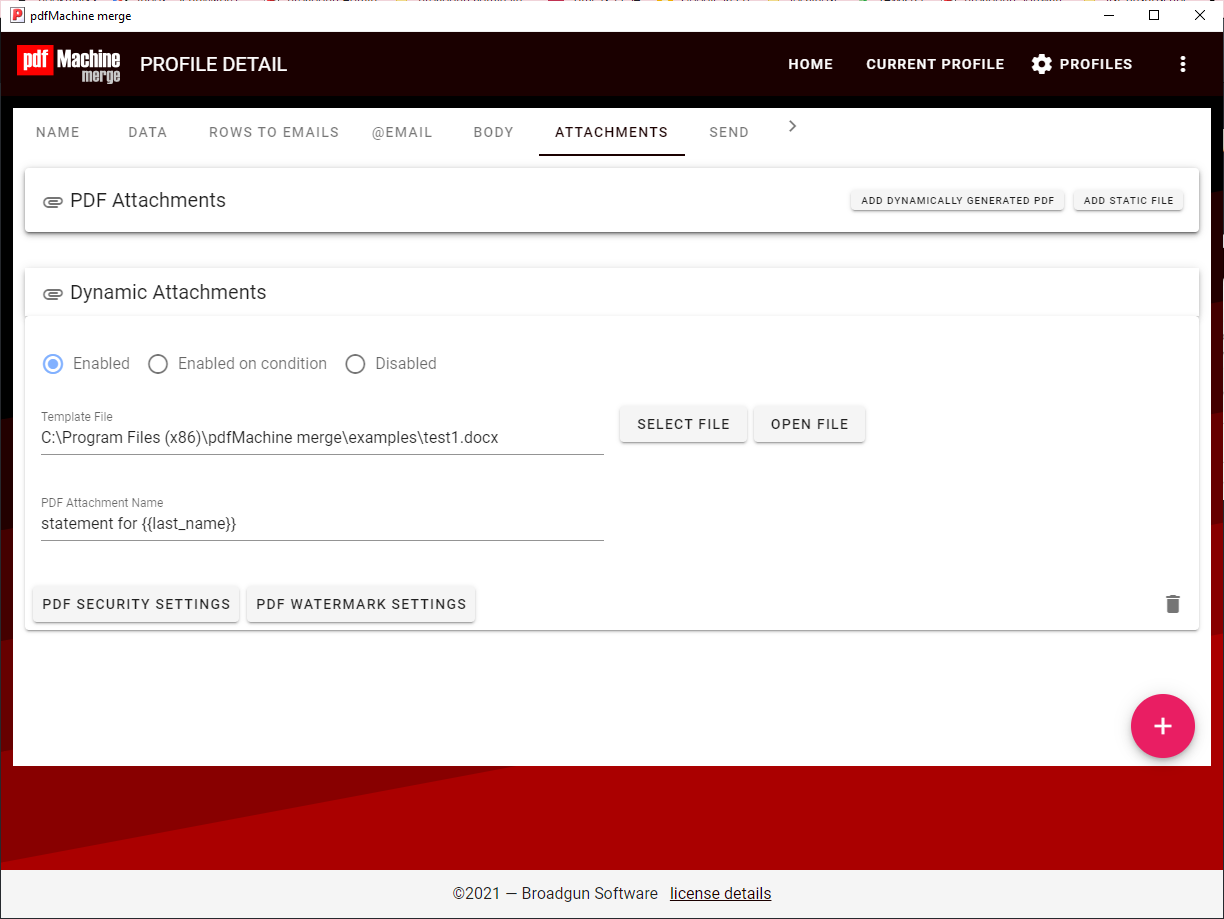Viewport: 1224px width, 919px height.
Task: Open the Rows to Emails tab
Action: 274,132
